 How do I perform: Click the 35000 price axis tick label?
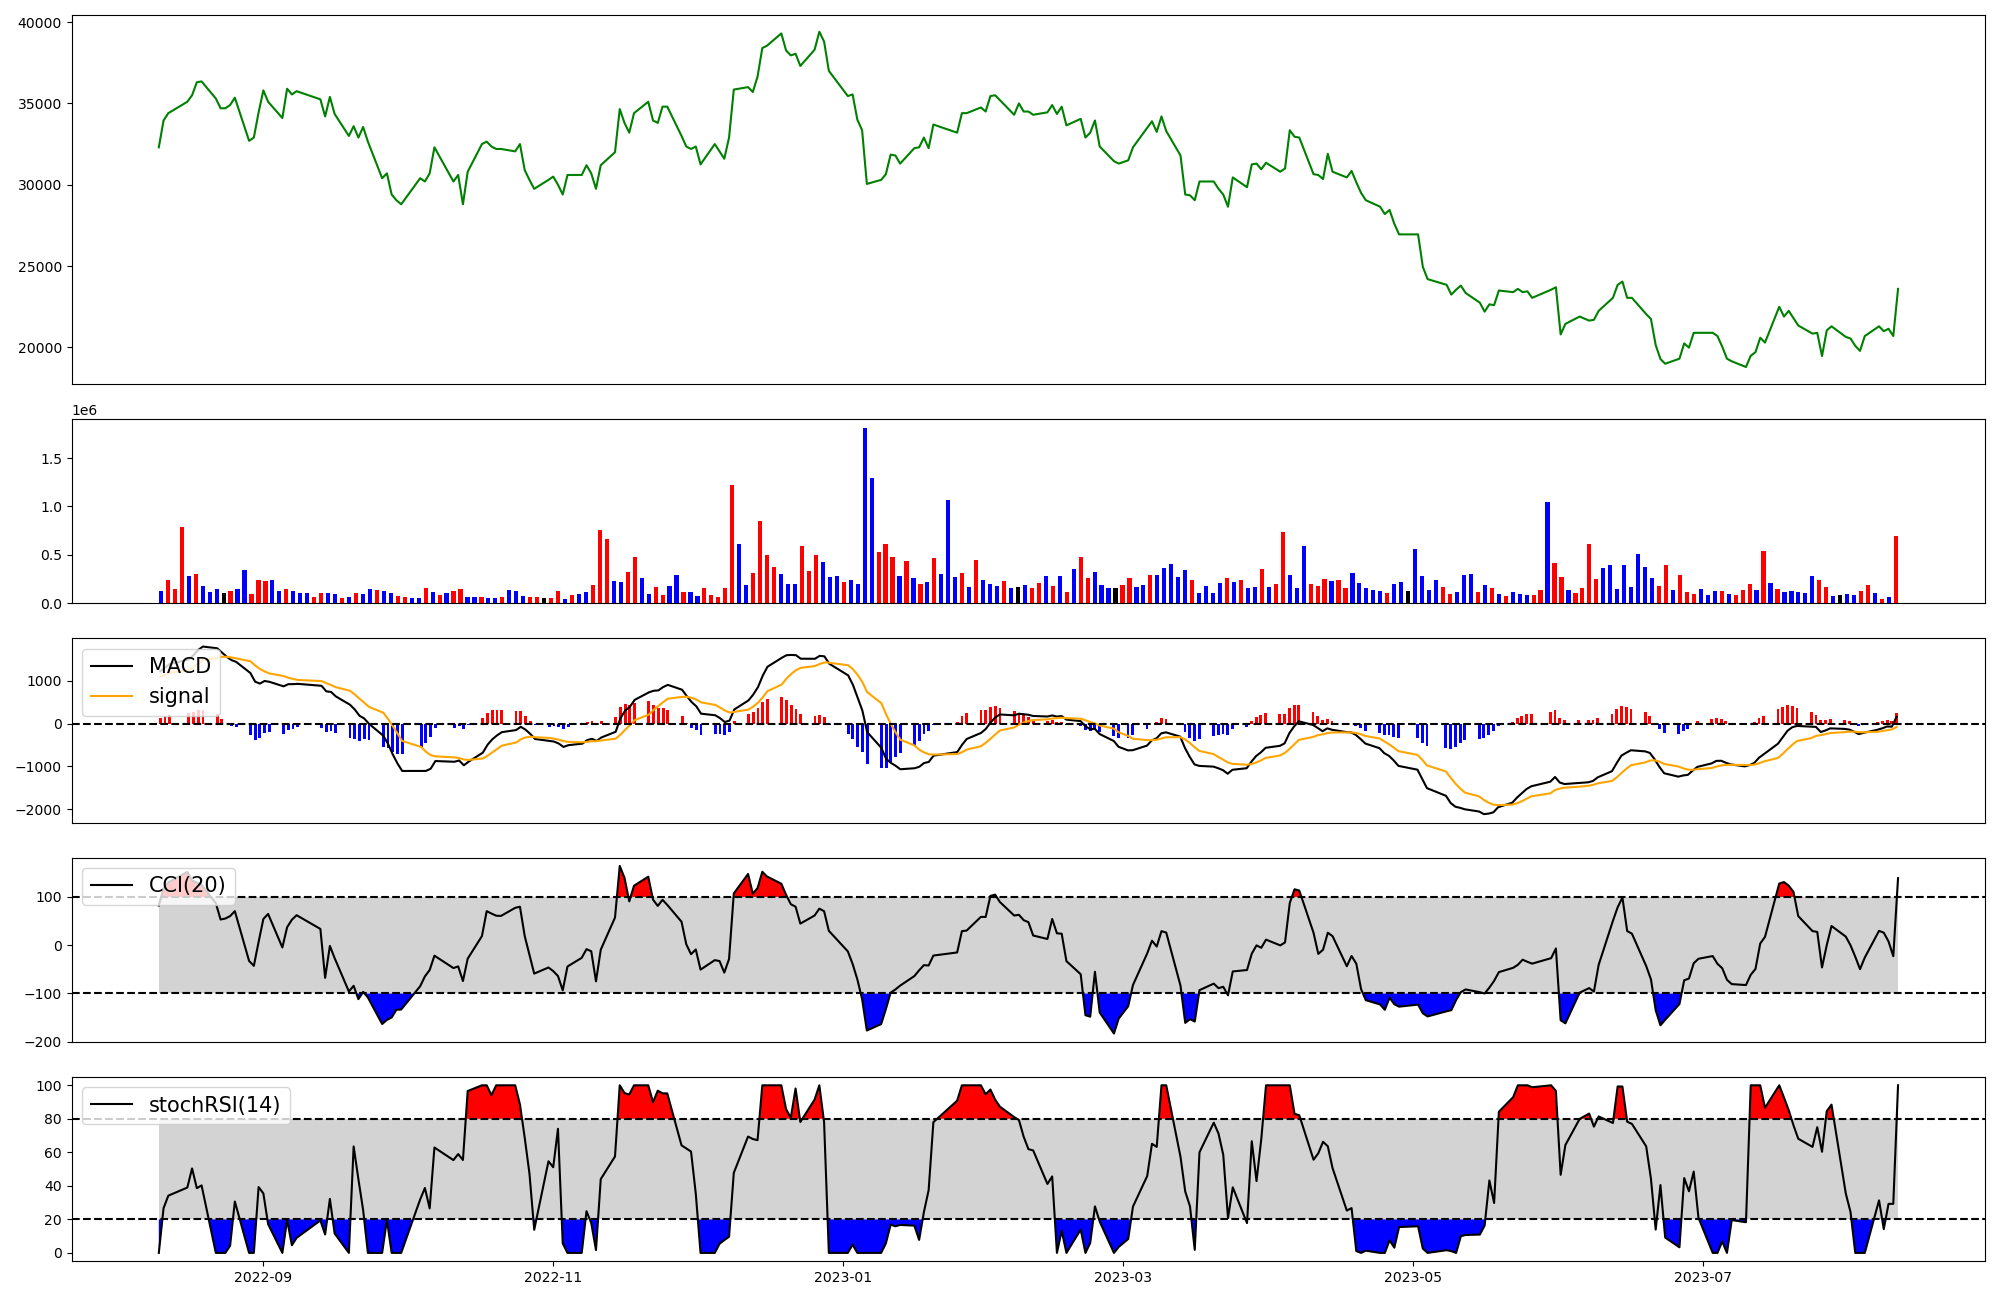(x=39, y=104)
